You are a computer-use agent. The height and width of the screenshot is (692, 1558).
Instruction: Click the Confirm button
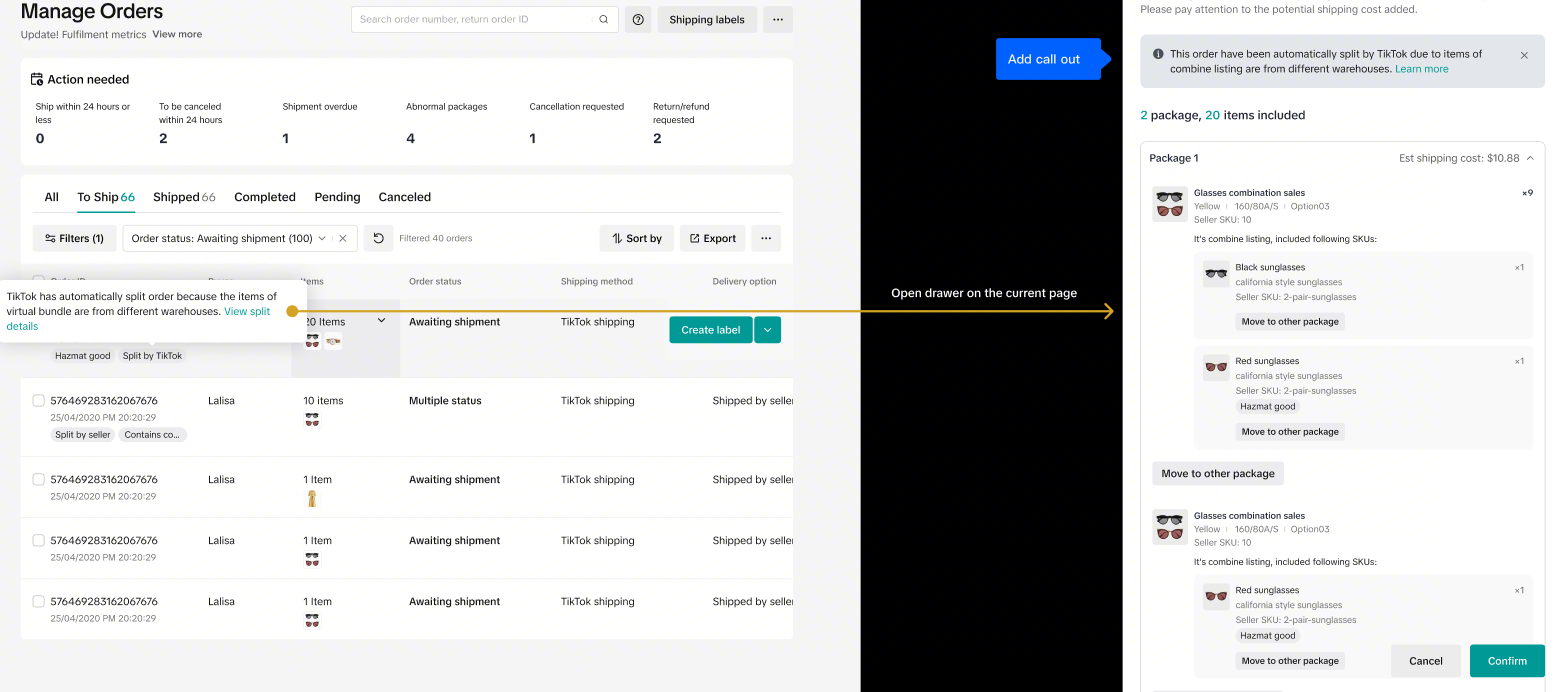1506,661
